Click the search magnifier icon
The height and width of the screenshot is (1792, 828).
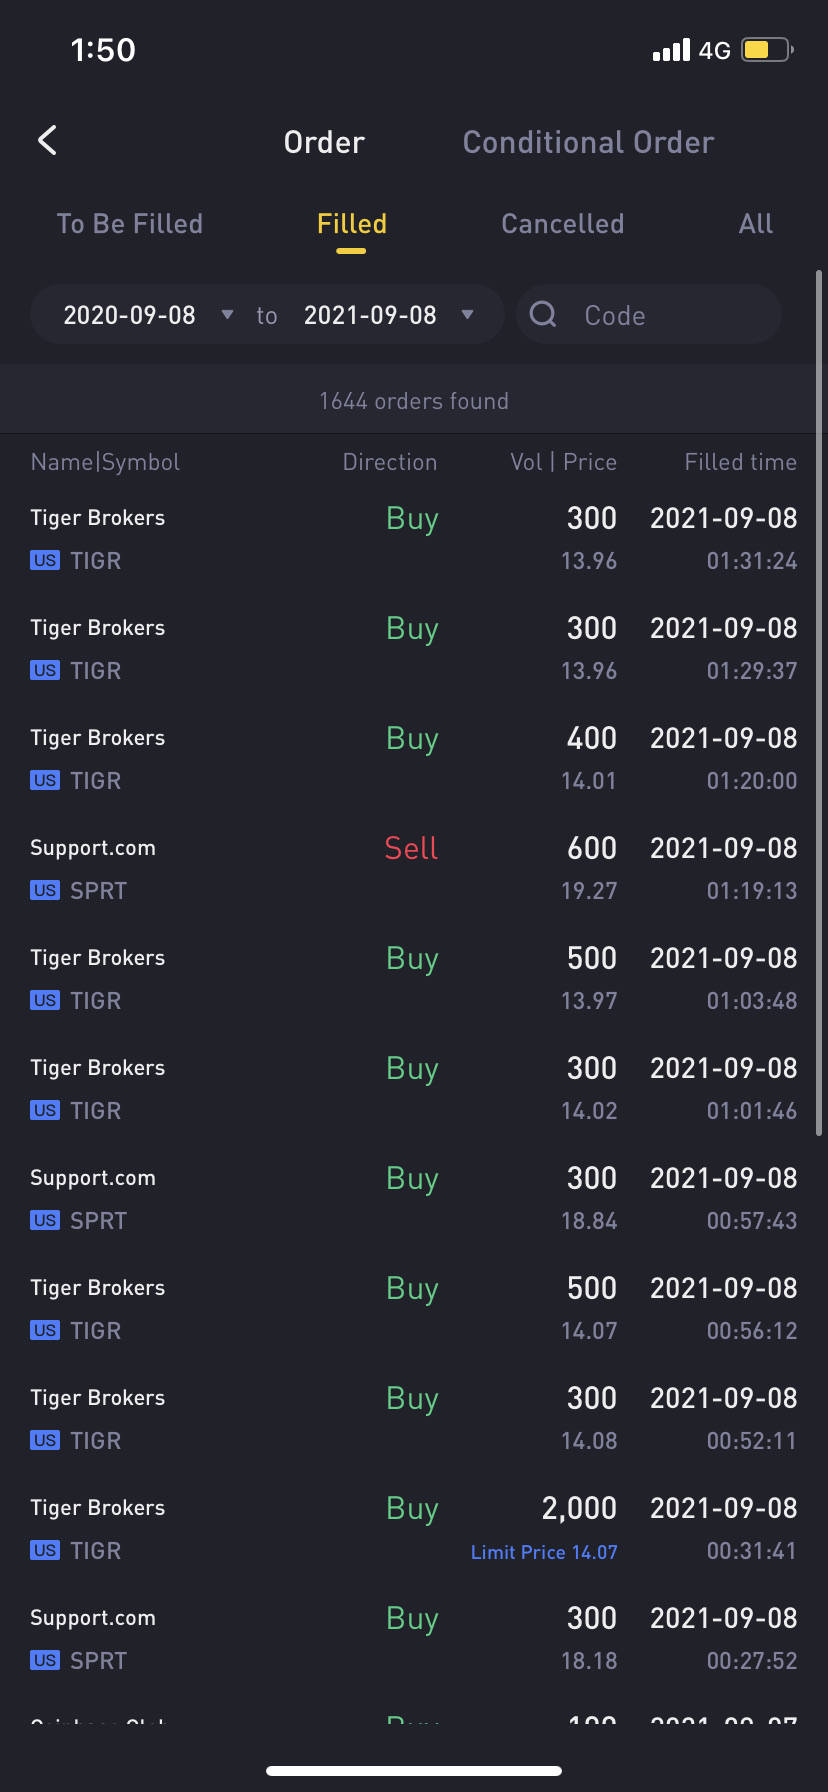point(543,315)
